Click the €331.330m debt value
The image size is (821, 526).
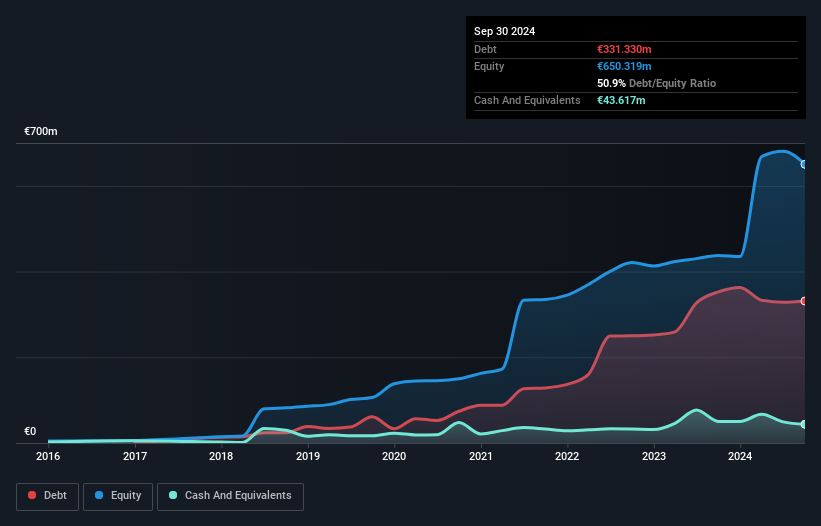point(624,49)
